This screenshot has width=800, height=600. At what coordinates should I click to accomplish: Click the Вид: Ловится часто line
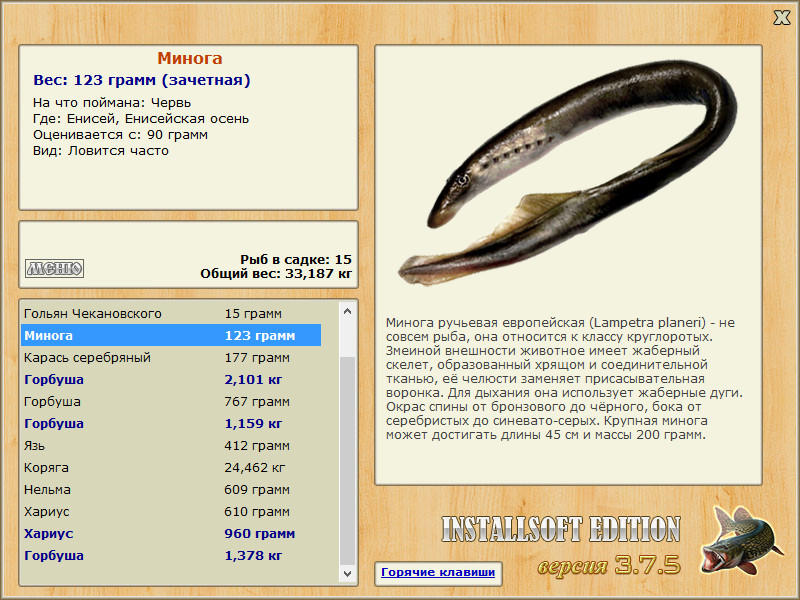click(101, 151)
